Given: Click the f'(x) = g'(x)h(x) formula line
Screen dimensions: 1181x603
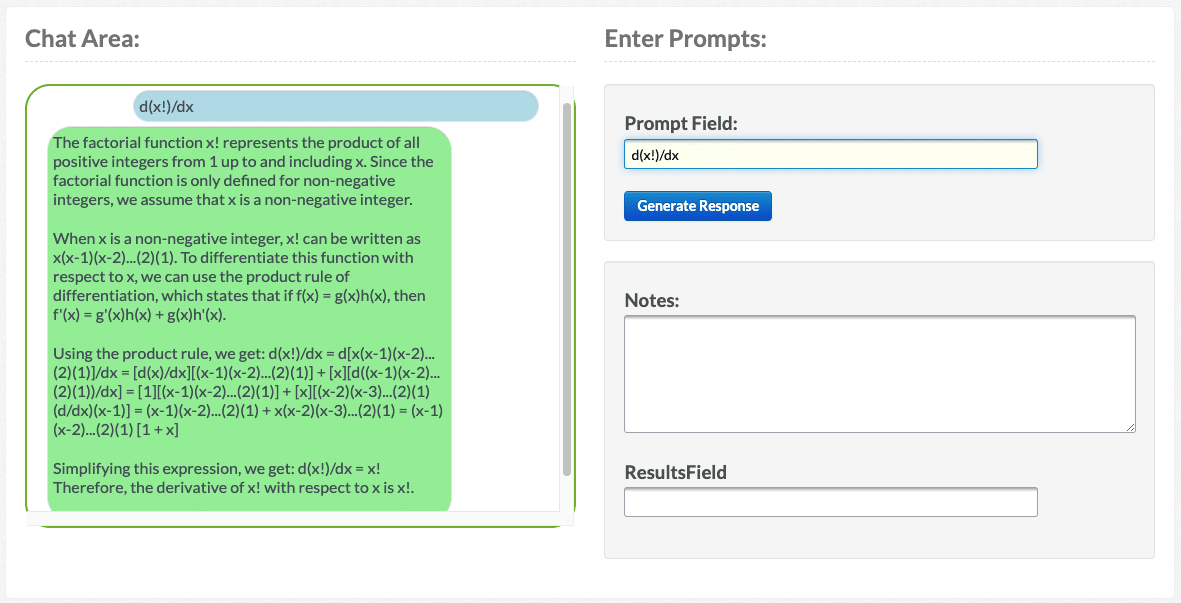Looking at the screenshot, I should click(x=140, y=315).
